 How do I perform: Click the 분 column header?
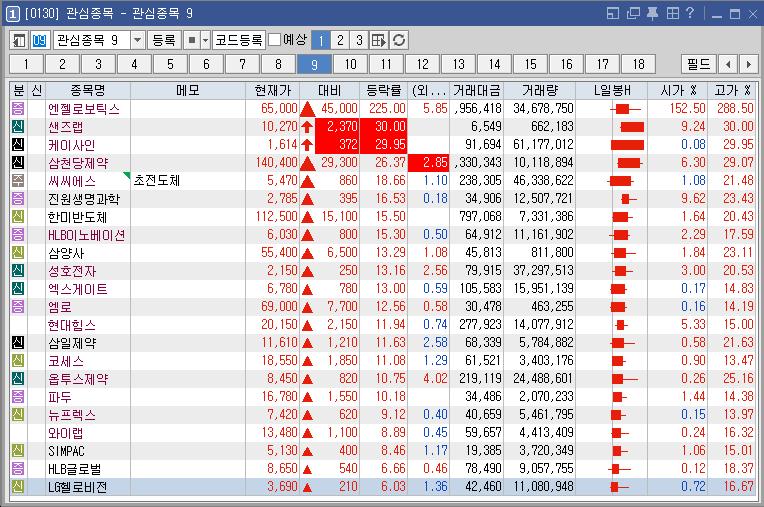[19, 90]
